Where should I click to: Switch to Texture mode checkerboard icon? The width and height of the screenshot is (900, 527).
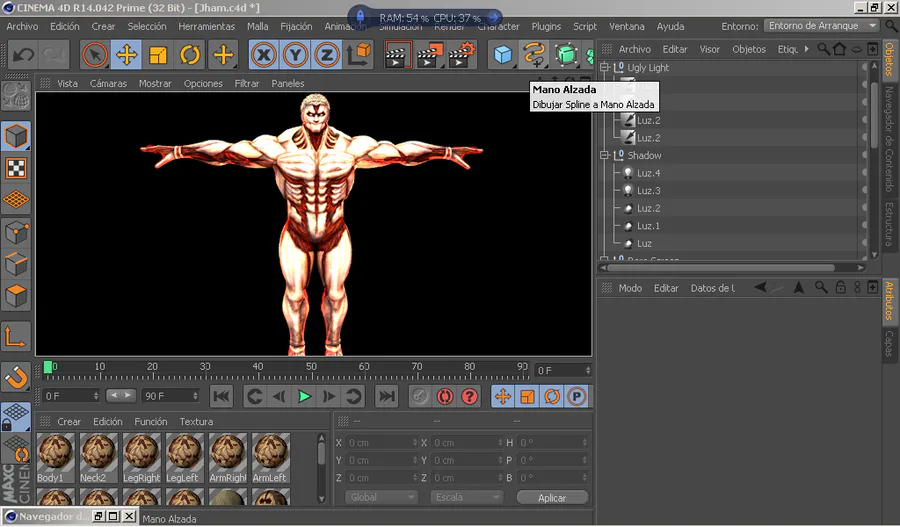pos(16,168)
